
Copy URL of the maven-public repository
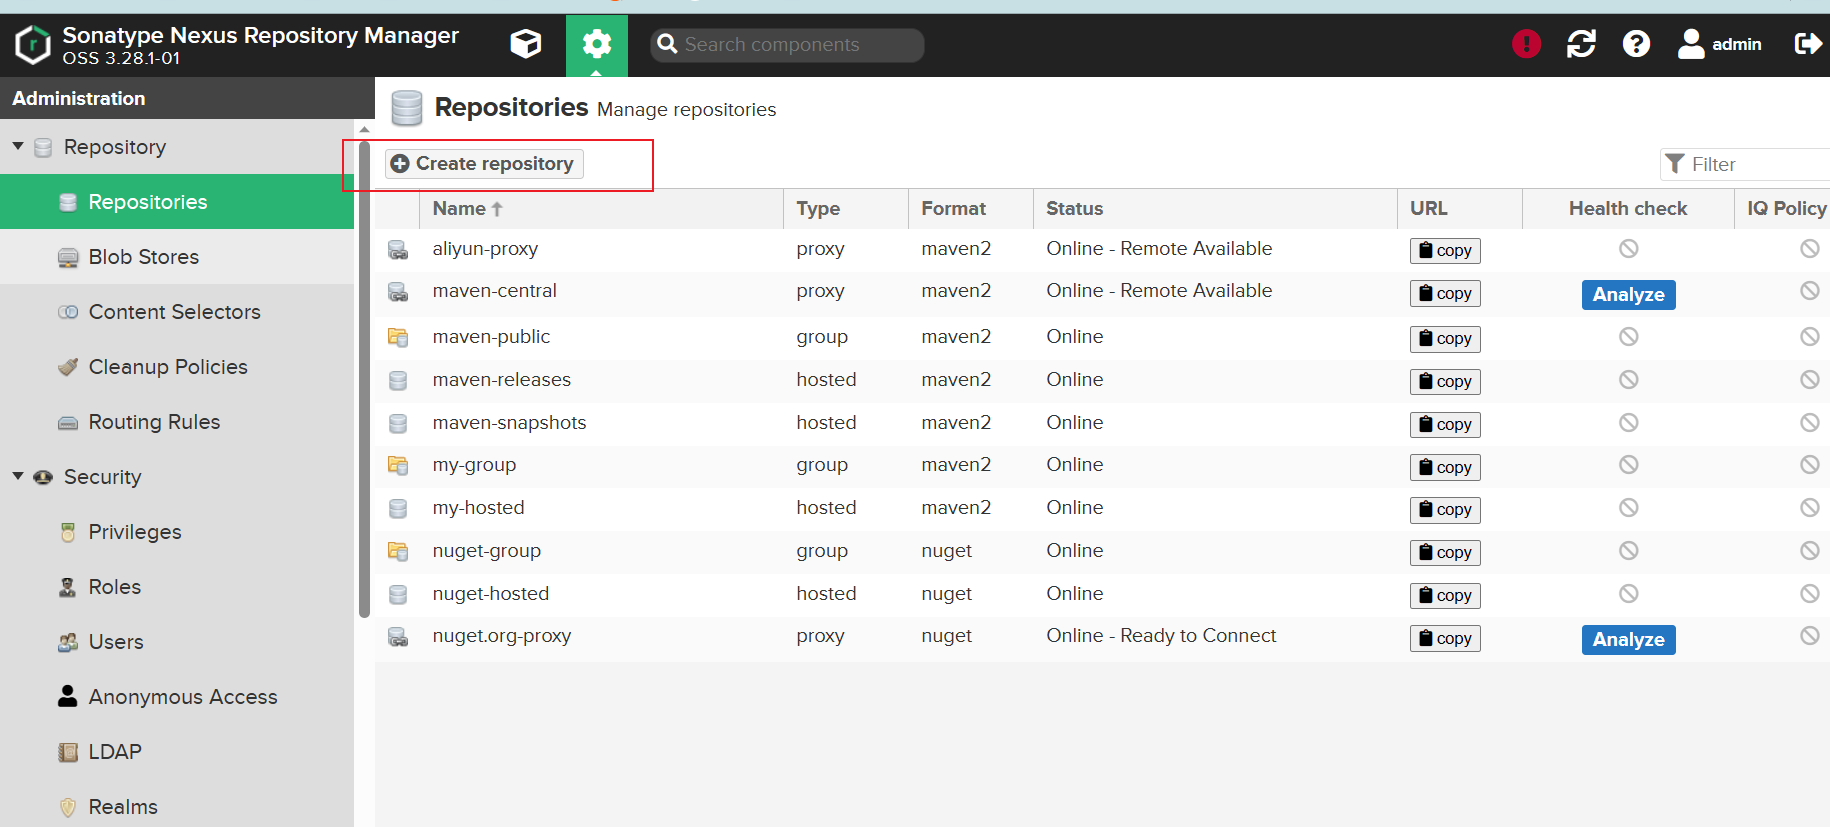tap(1444, 339)
